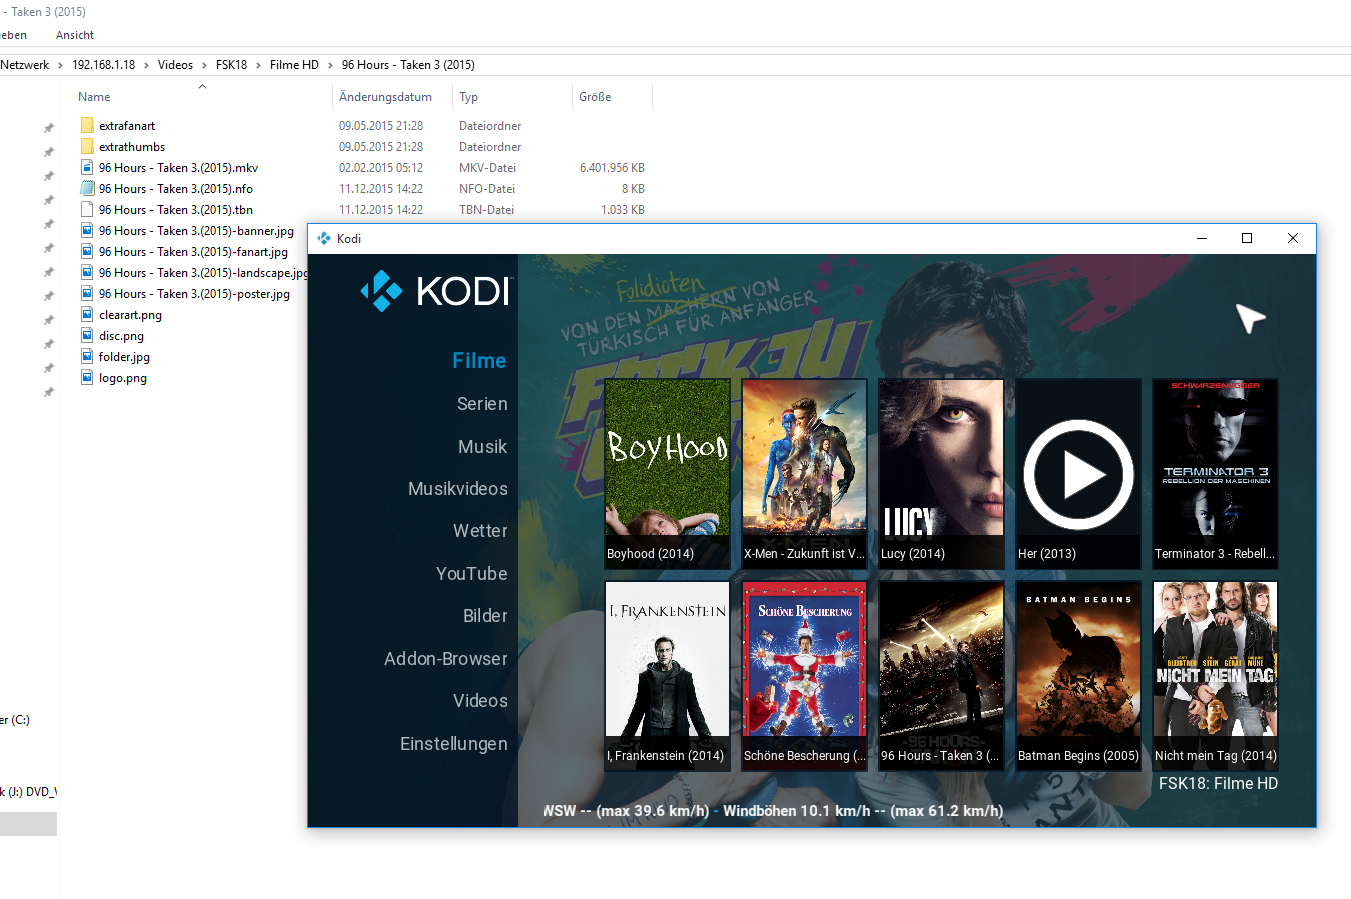Screen dimensions: 1351x899
Task: Maximize the Kodi window
Action: 1247,238
